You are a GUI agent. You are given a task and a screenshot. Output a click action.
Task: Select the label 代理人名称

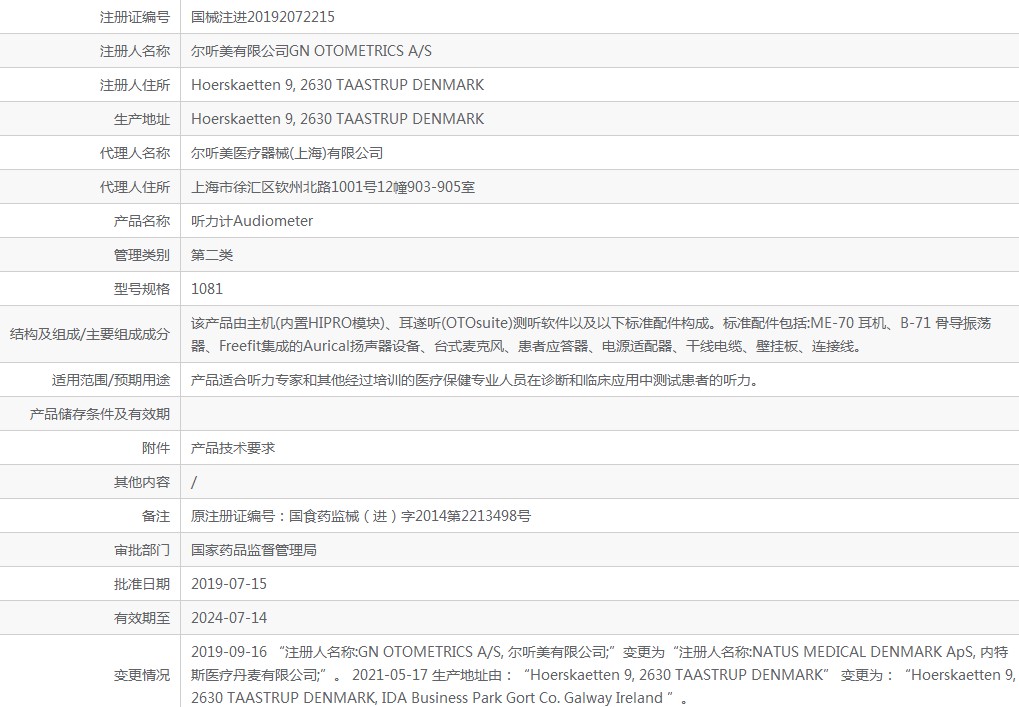135,153
